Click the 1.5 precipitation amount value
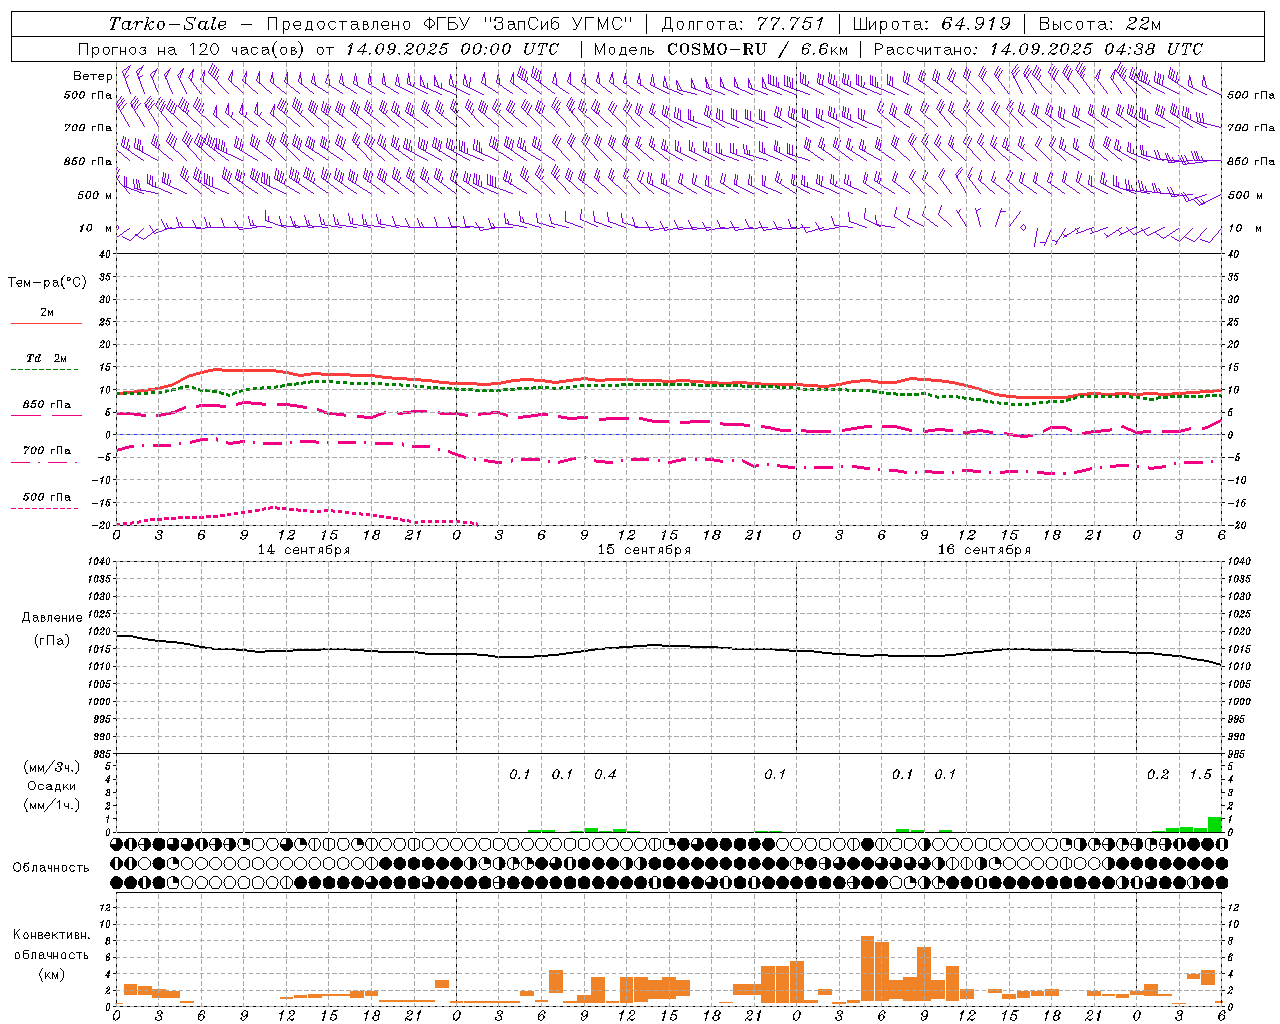Image resolution: width=1280 pixels, height=1024 pixels. coord(1200,774)
